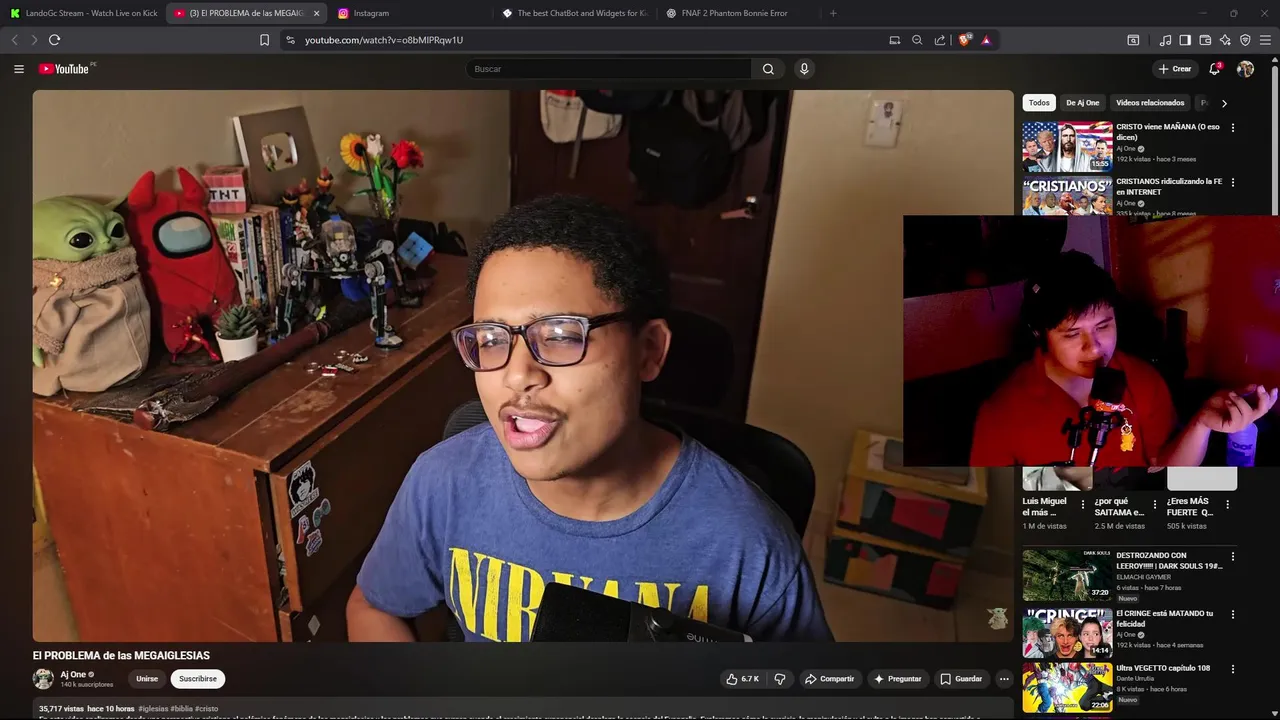
Task: Open the browser playlist music note icon
Action: tap(1165, 40)
